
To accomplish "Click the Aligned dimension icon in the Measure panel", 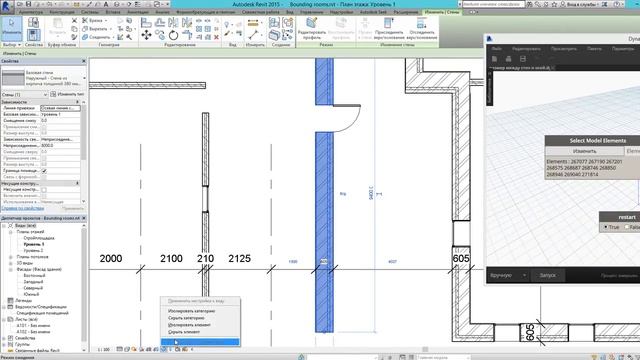I will pos(253,36).
